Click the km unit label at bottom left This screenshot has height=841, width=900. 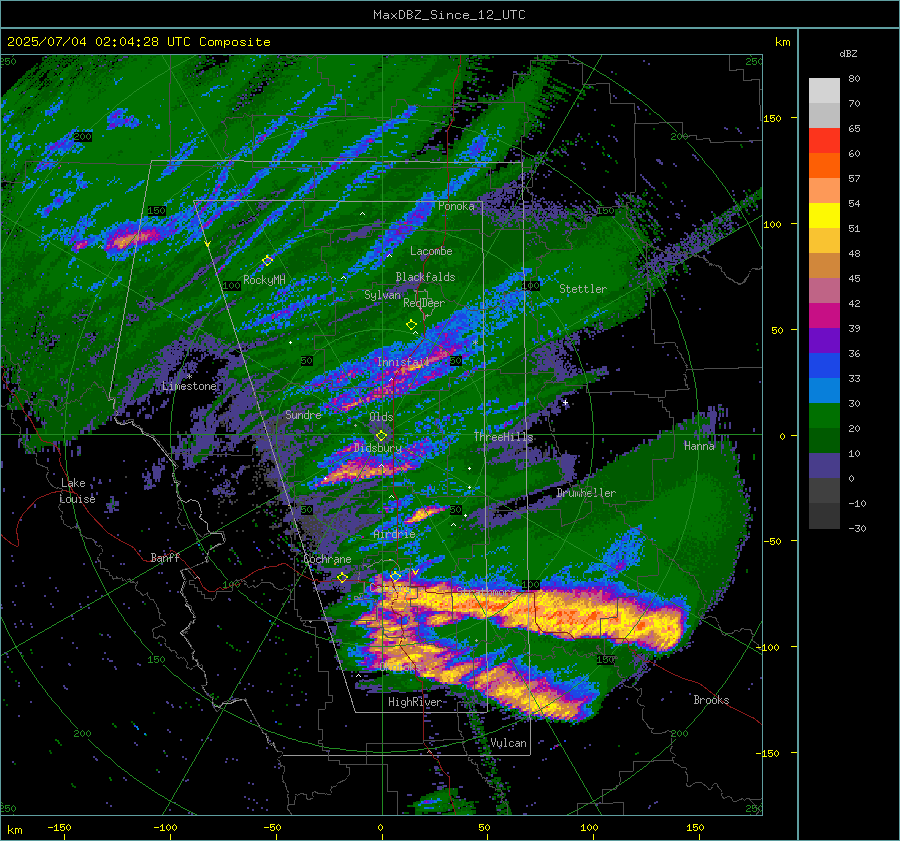point(14,830)
